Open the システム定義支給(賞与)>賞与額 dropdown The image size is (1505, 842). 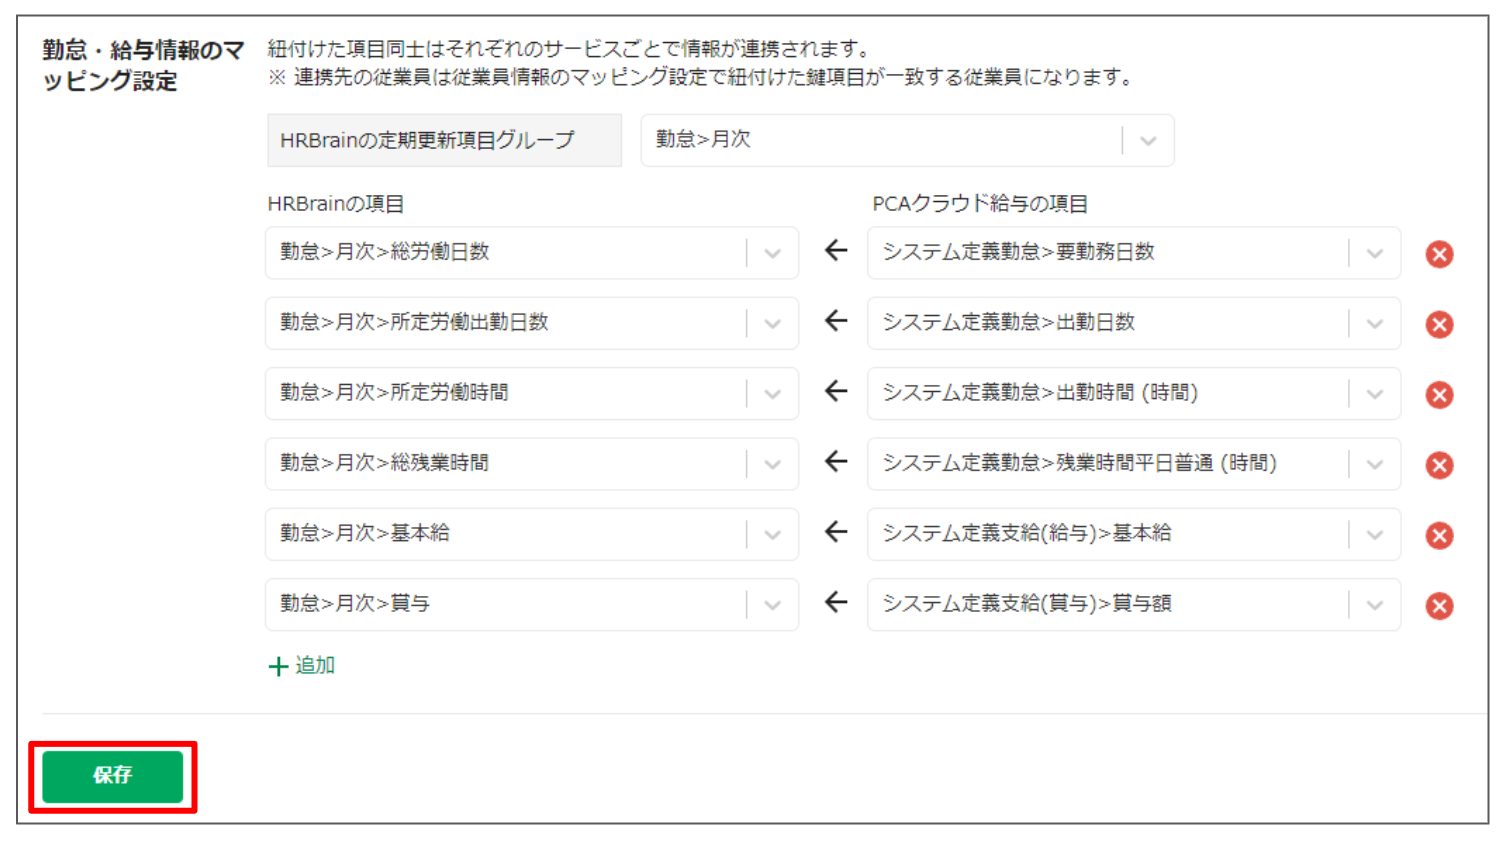tap(1133, 604)
